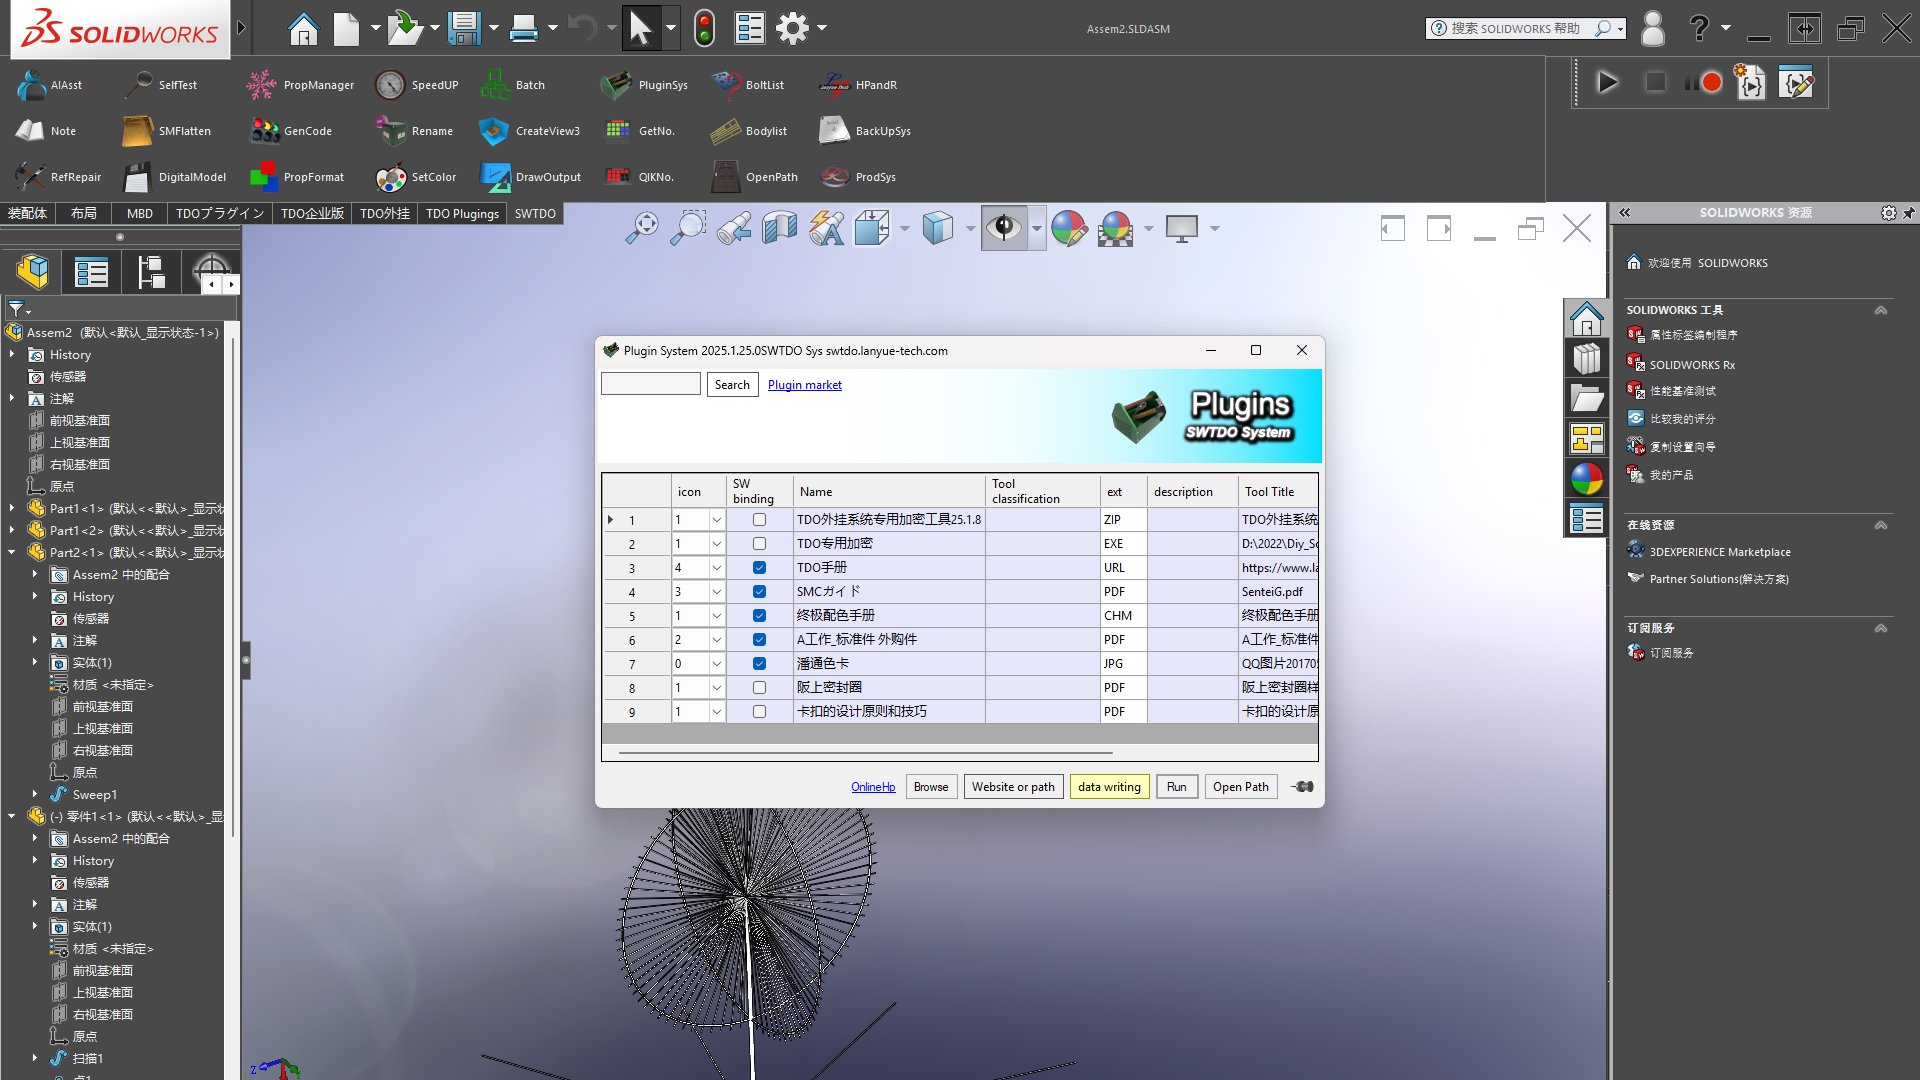This screenshot has height=1080, width=1920.
Task: Select the MBD tab
Action: pyautogui.click(x=140, y=213)
